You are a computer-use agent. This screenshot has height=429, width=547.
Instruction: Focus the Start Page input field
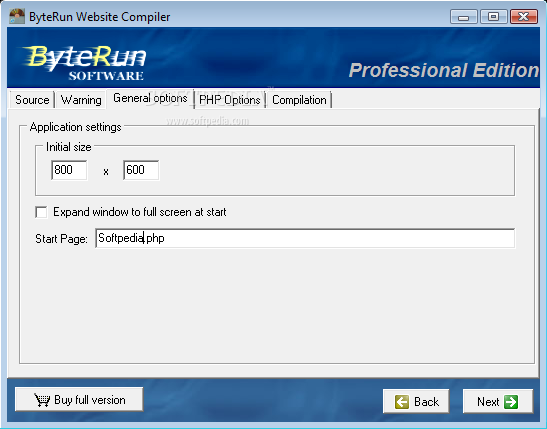click(305, 238)
